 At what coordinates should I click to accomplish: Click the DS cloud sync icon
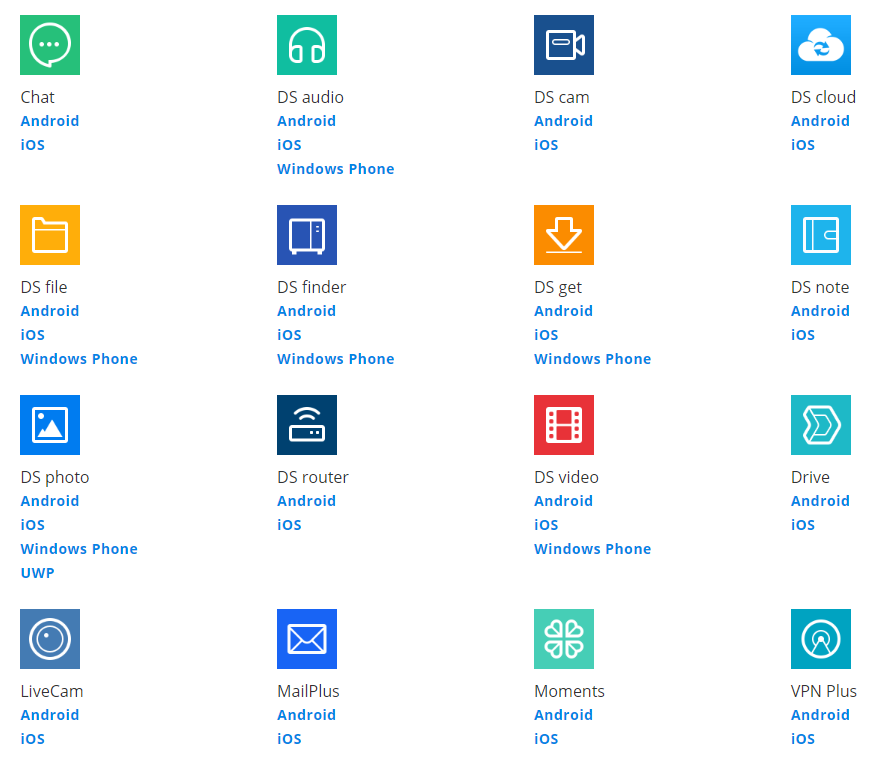821,45
